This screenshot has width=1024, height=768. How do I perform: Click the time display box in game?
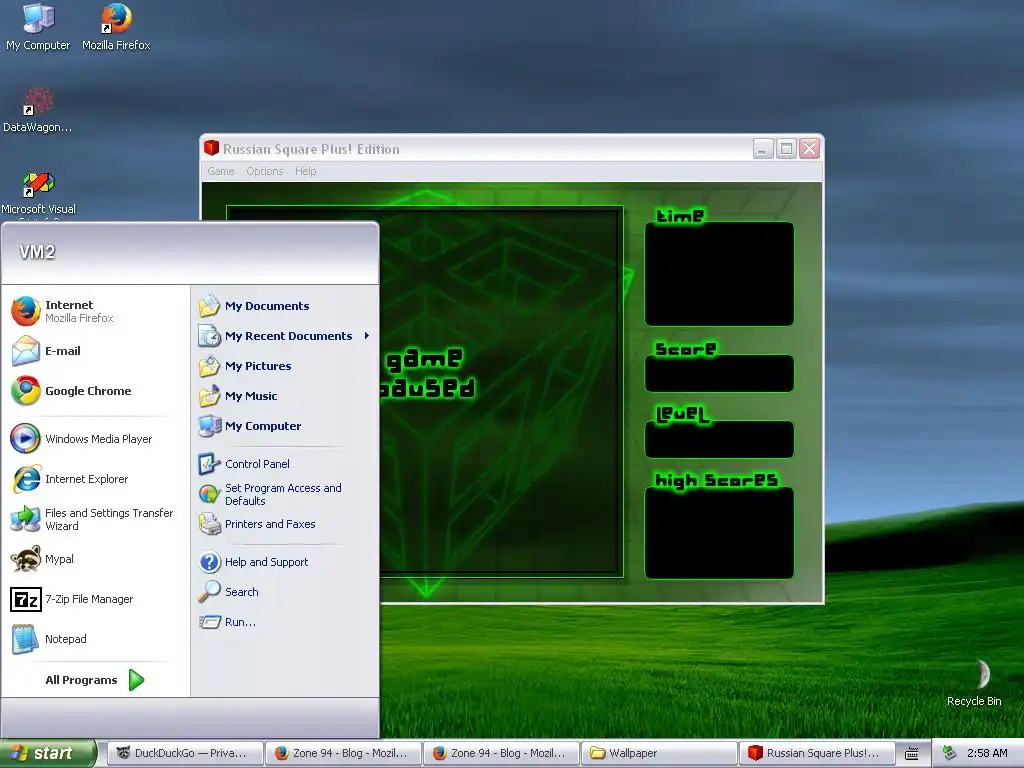[x=719, y=274]
